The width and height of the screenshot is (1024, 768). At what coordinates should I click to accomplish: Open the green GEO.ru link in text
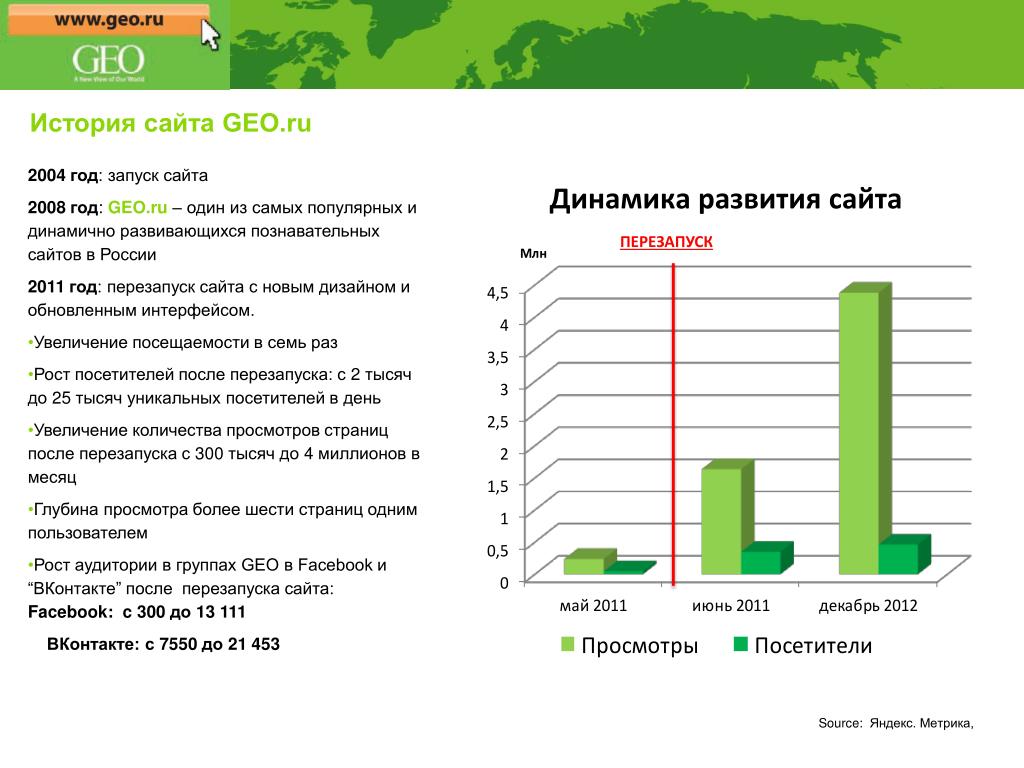137,208
